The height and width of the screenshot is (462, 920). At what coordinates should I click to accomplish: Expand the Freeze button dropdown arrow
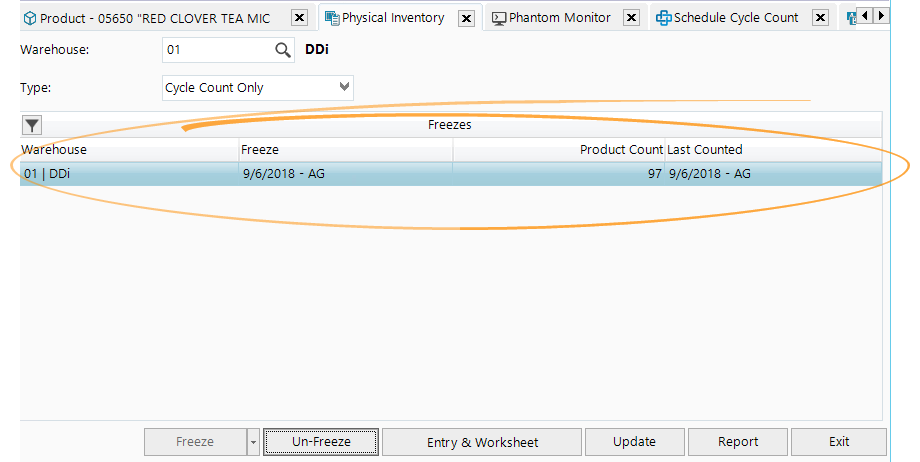tap(253, 442)
